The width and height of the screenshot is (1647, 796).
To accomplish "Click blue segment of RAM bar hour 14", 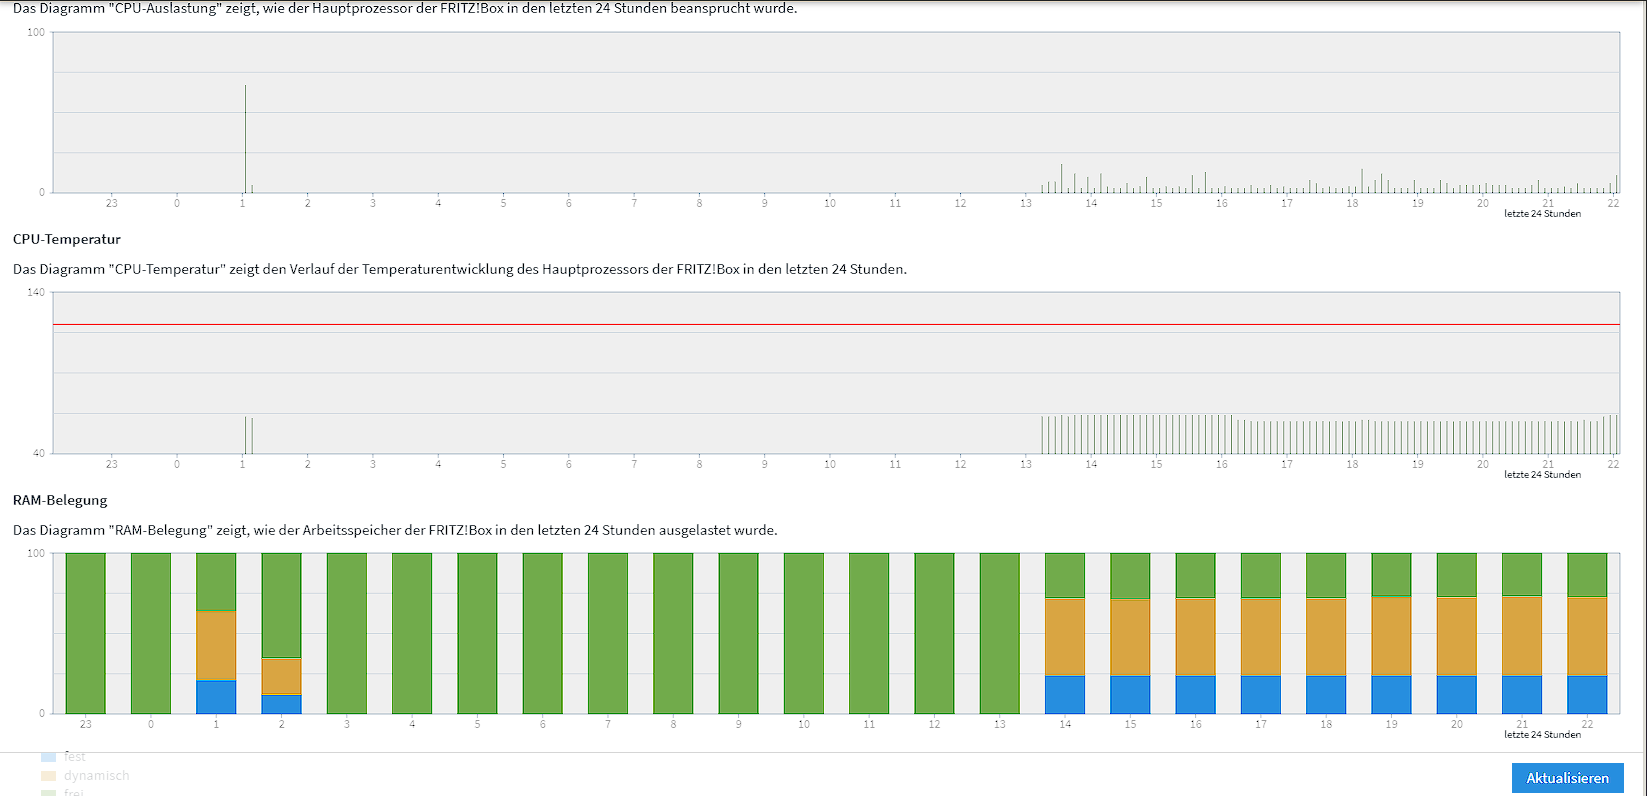I will (x=1065, y=695).
